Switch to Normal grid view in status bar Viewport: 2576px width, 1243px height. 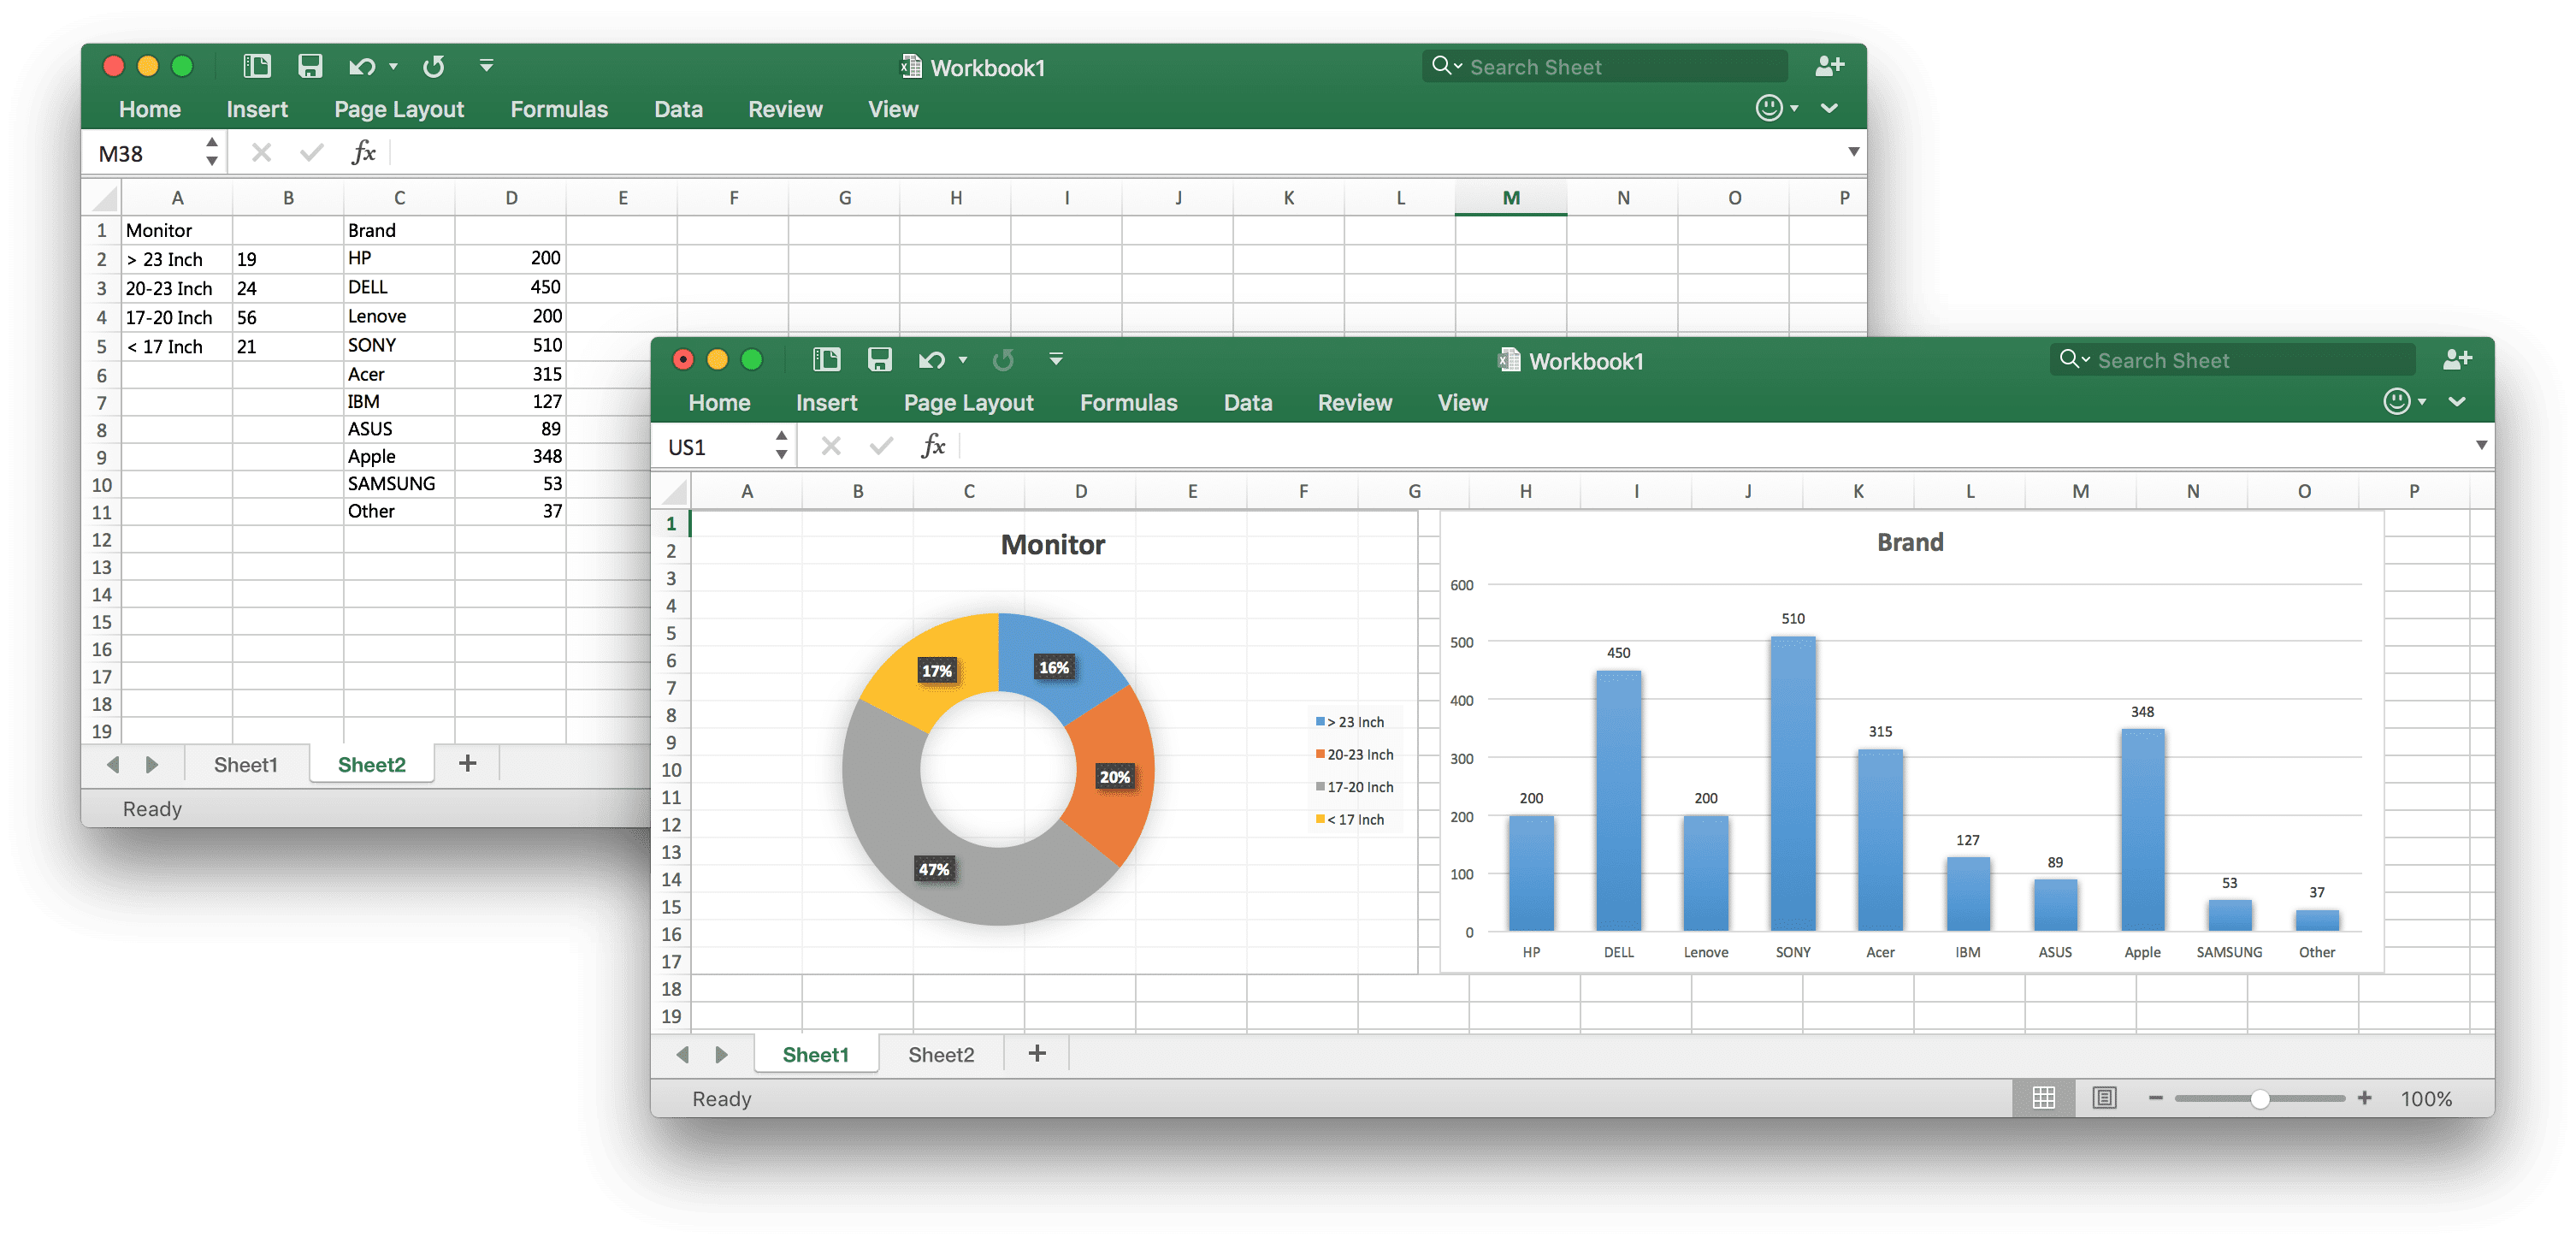coord(2043,1098)
